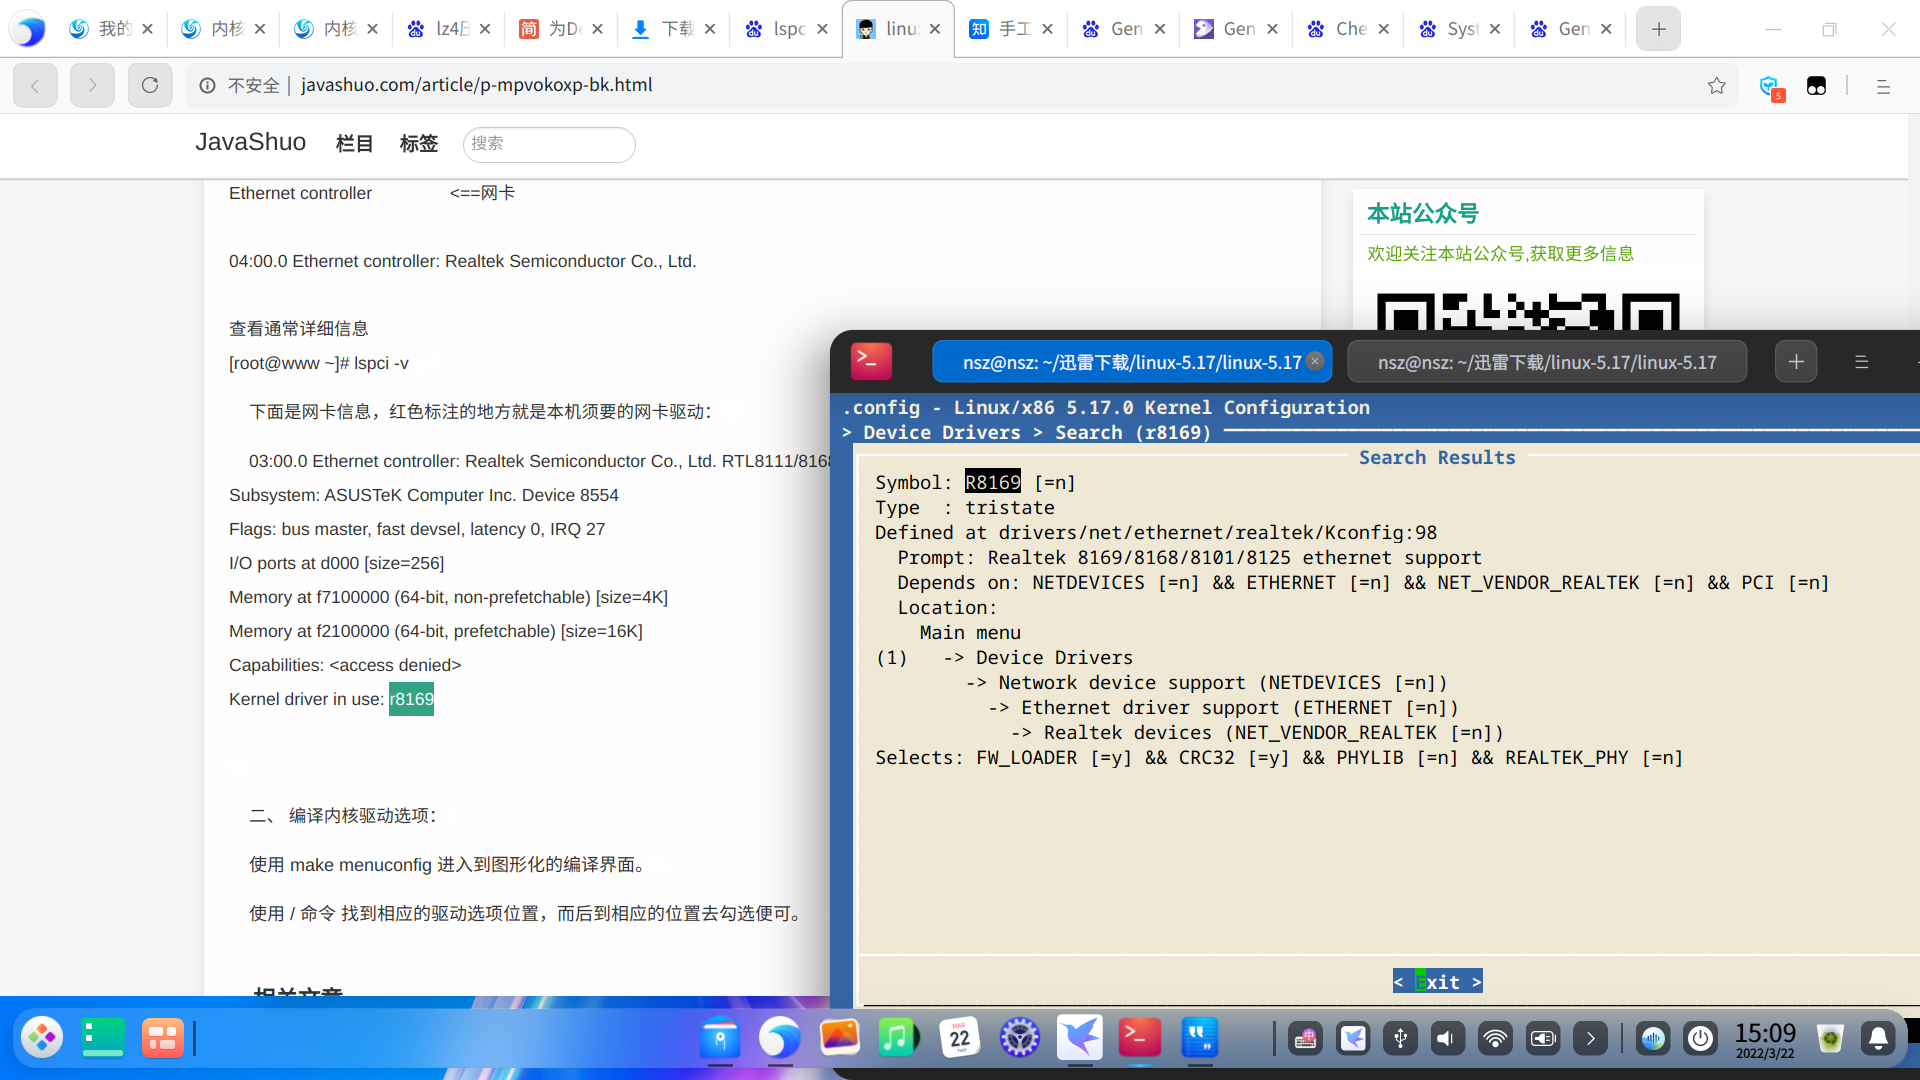Click the JavaShuo site logo link
This screenshot has height=1080, width=1920.
(250, 142)
